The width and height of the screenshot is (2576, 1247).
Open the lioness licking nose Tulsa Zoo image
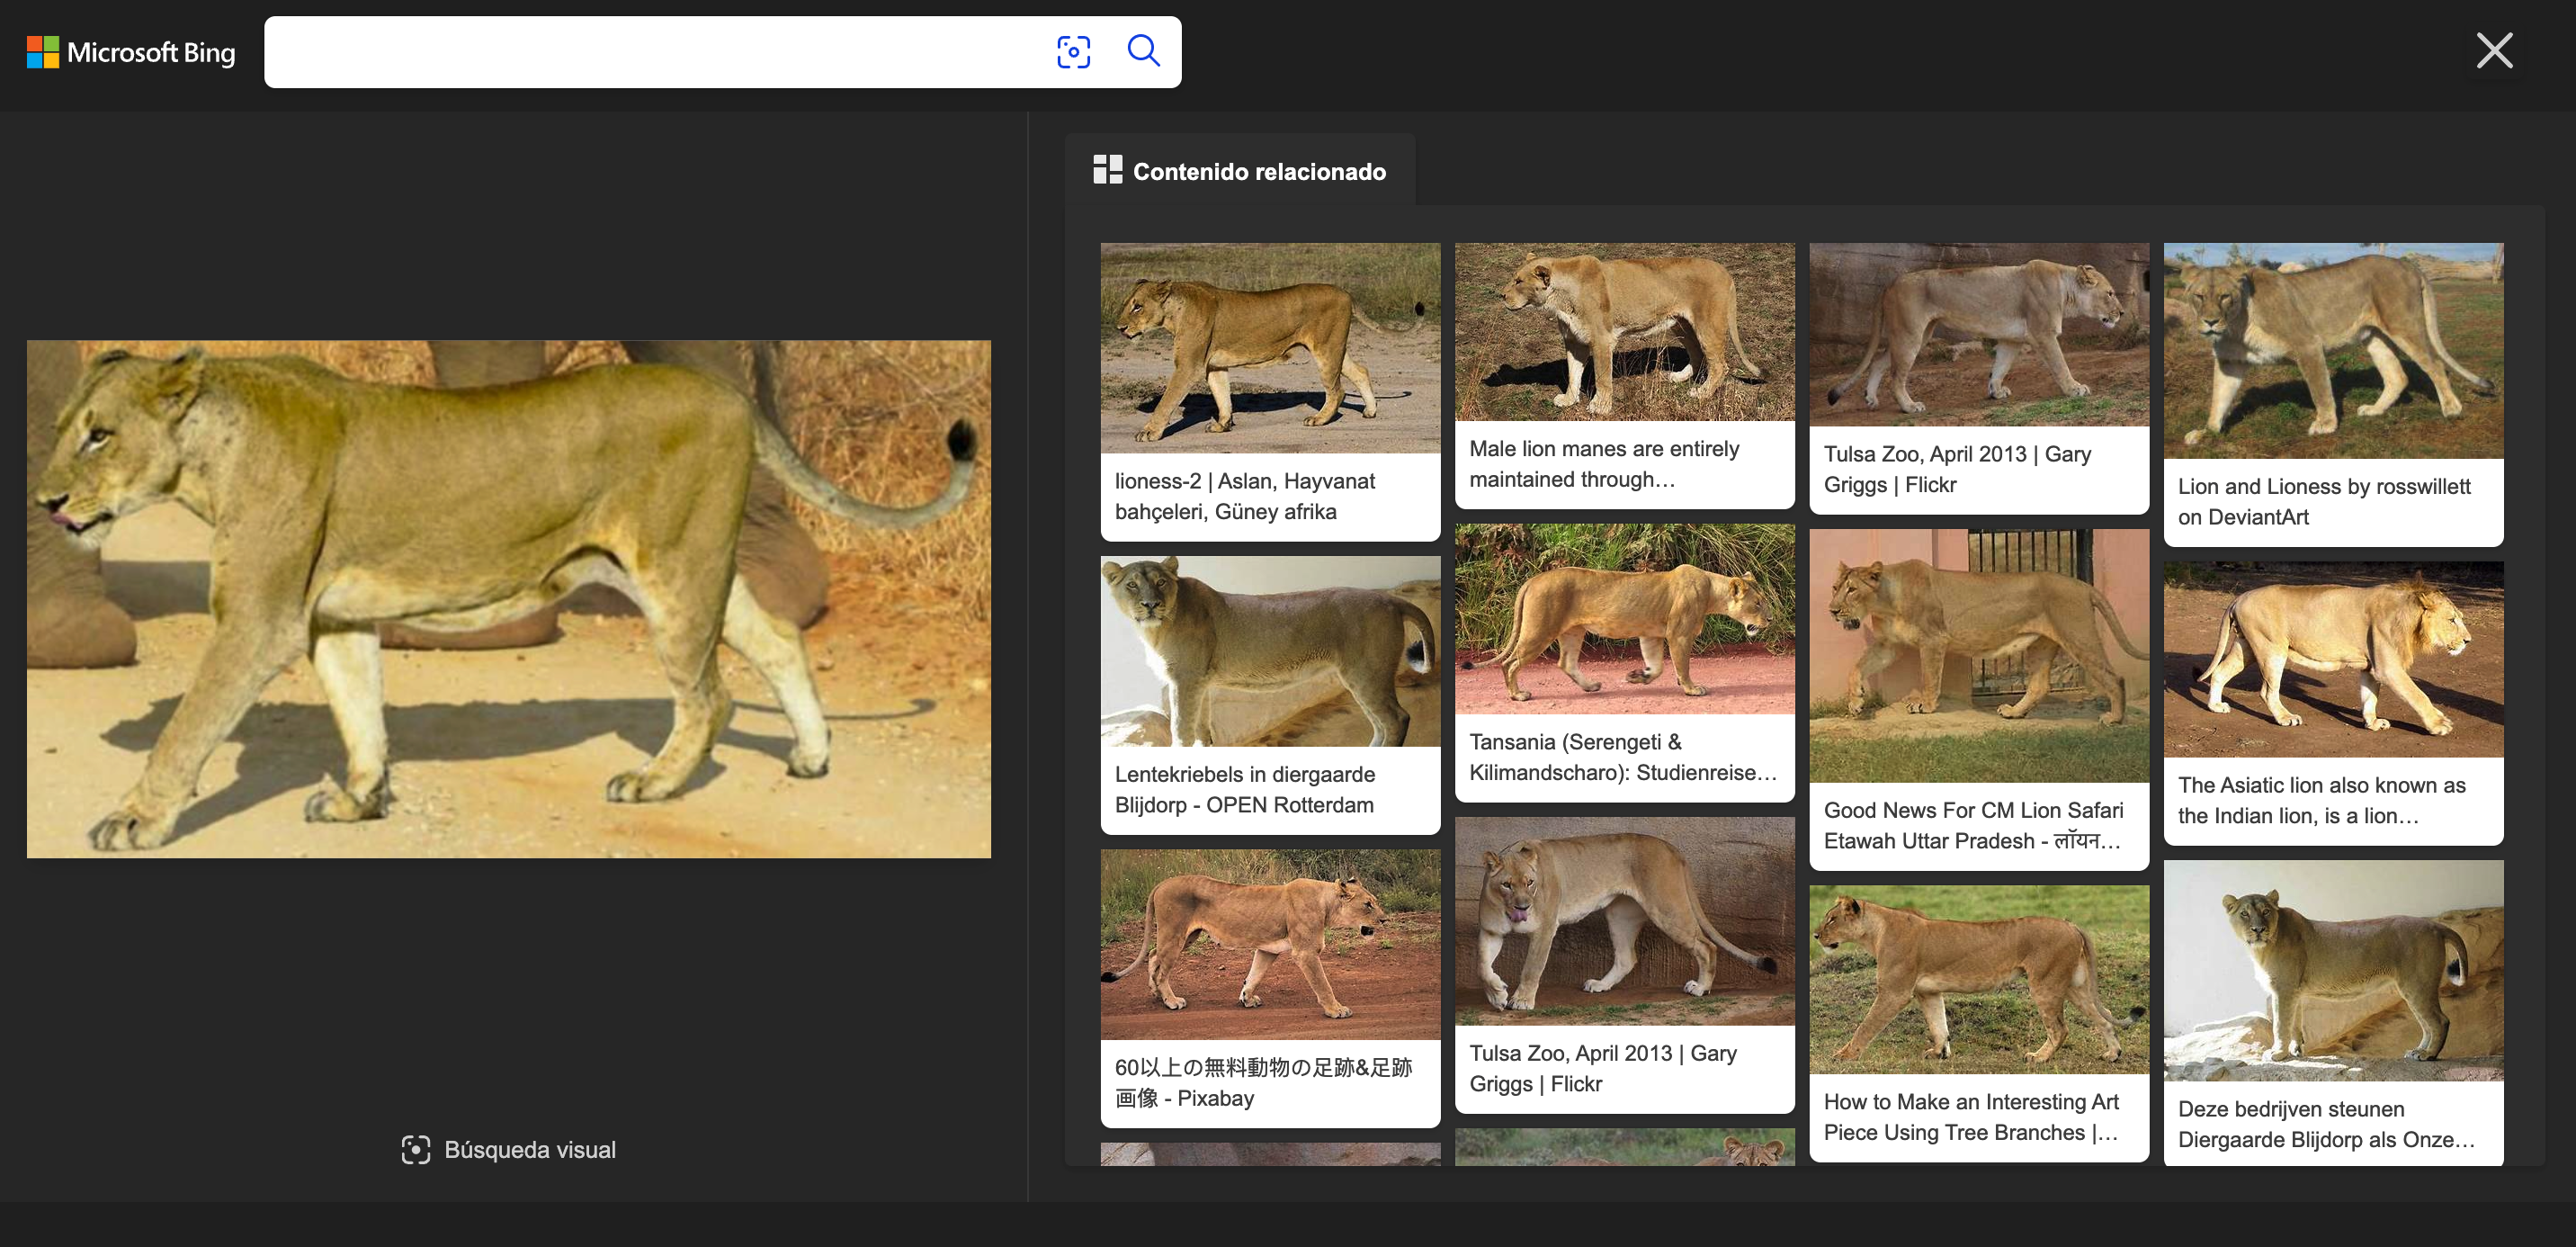(x=1624, y=921)
